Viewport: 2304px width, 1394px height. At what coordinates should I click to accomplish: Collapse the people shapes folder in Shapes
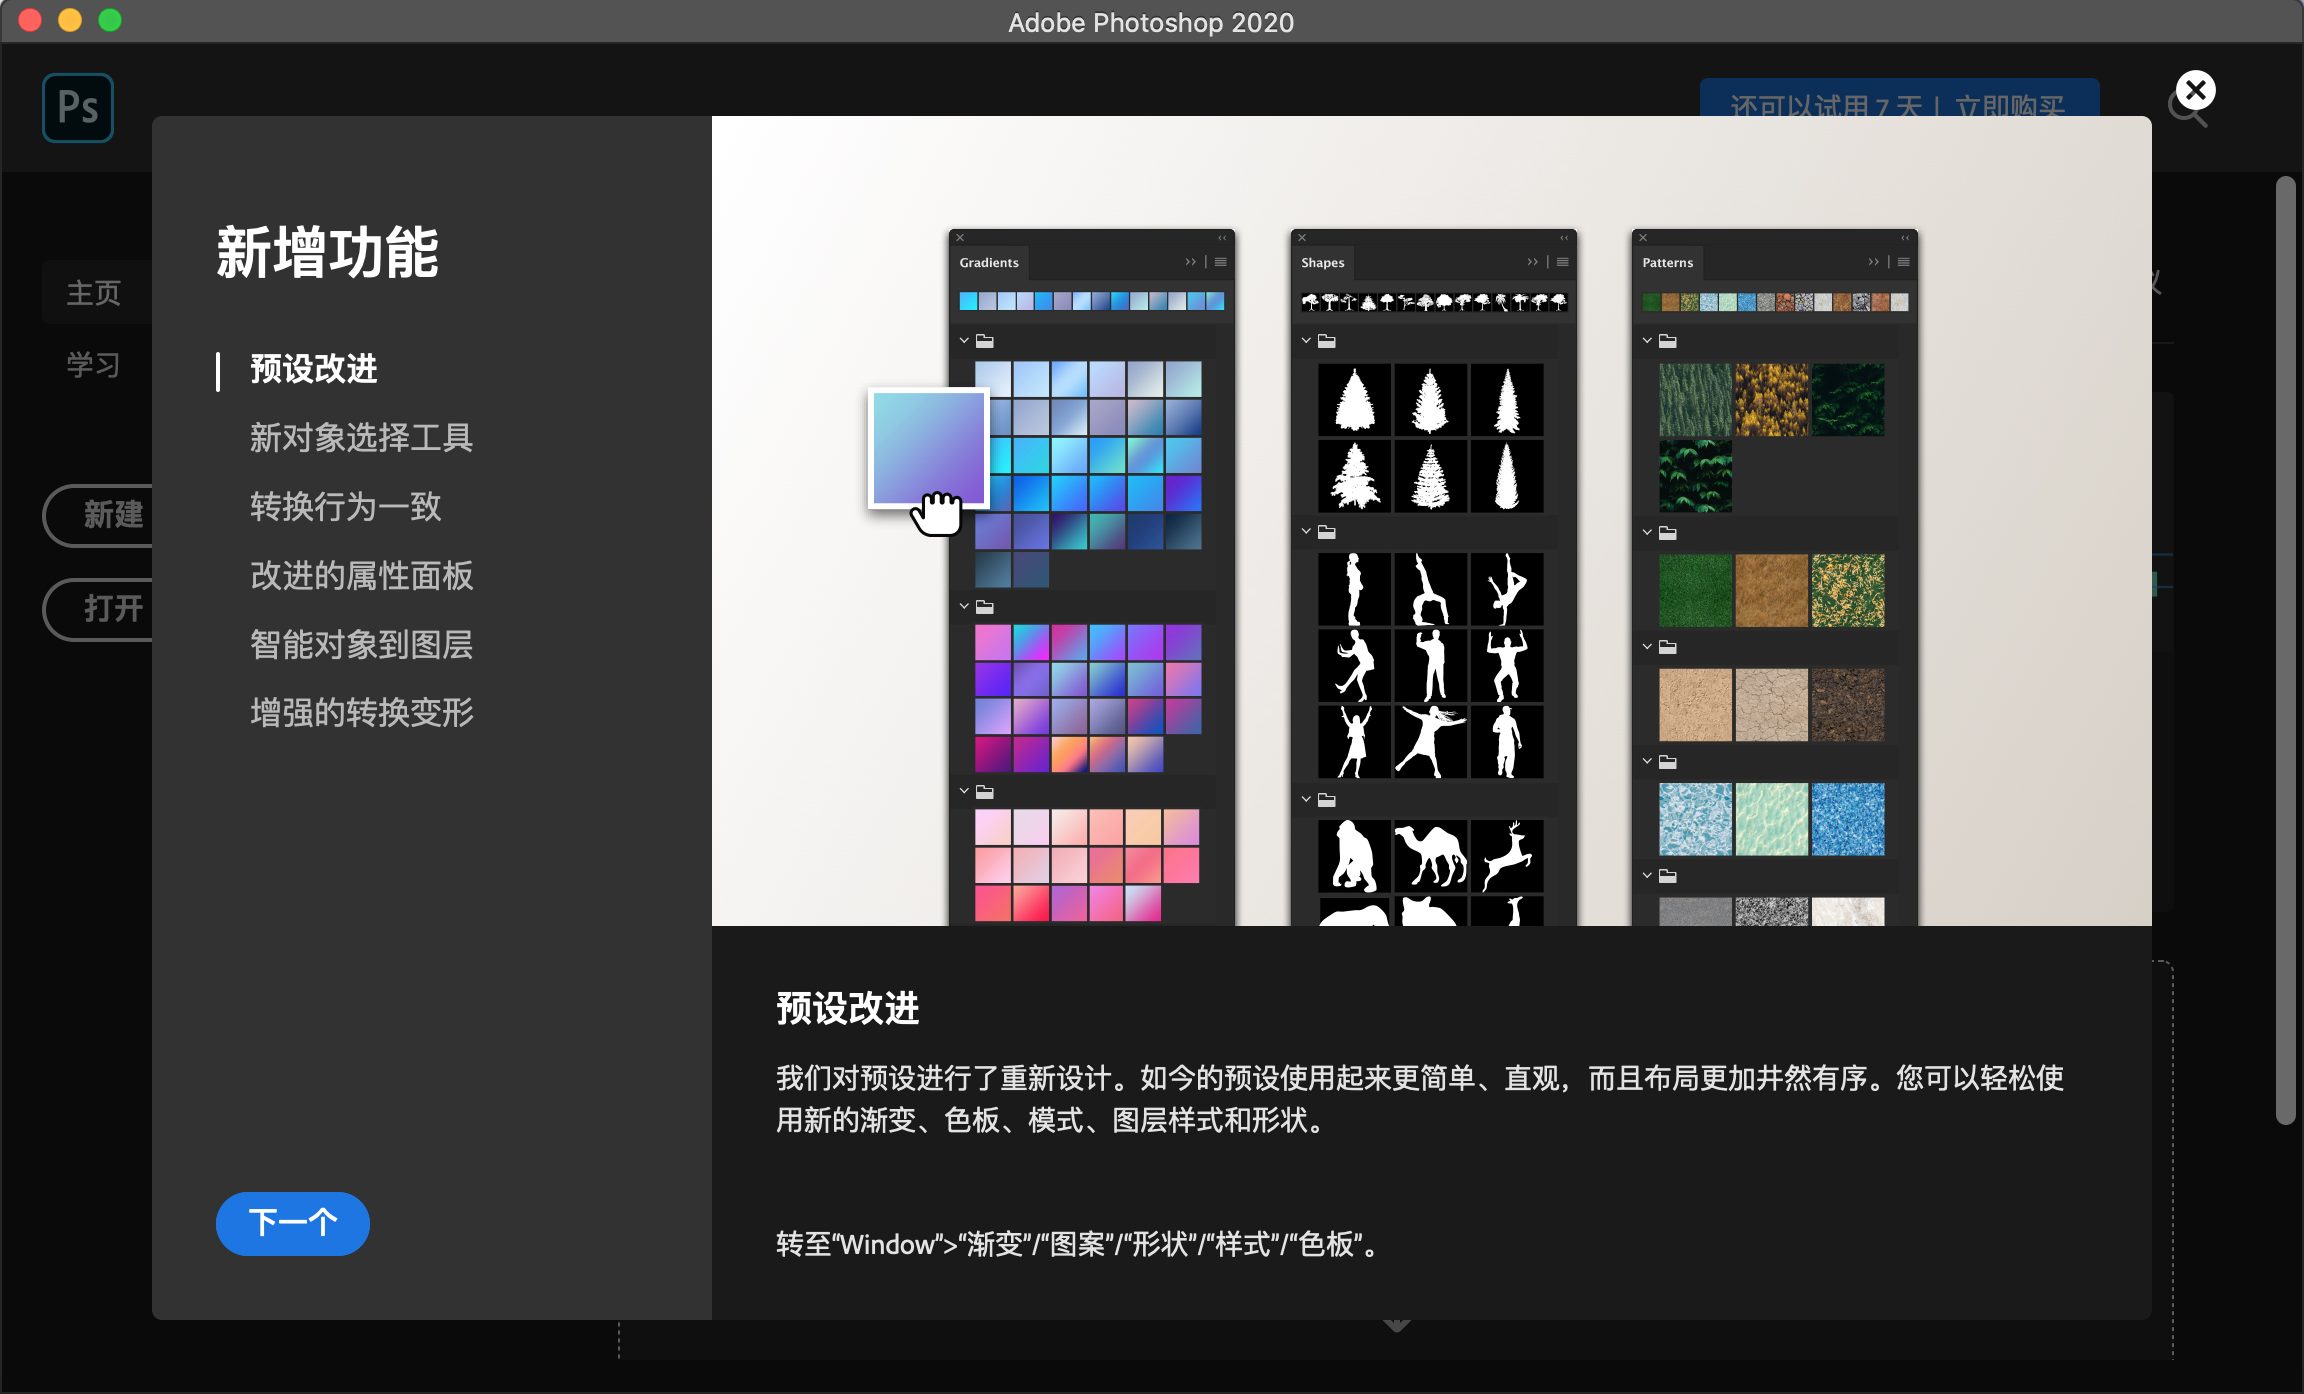[x=1306, y=531]
